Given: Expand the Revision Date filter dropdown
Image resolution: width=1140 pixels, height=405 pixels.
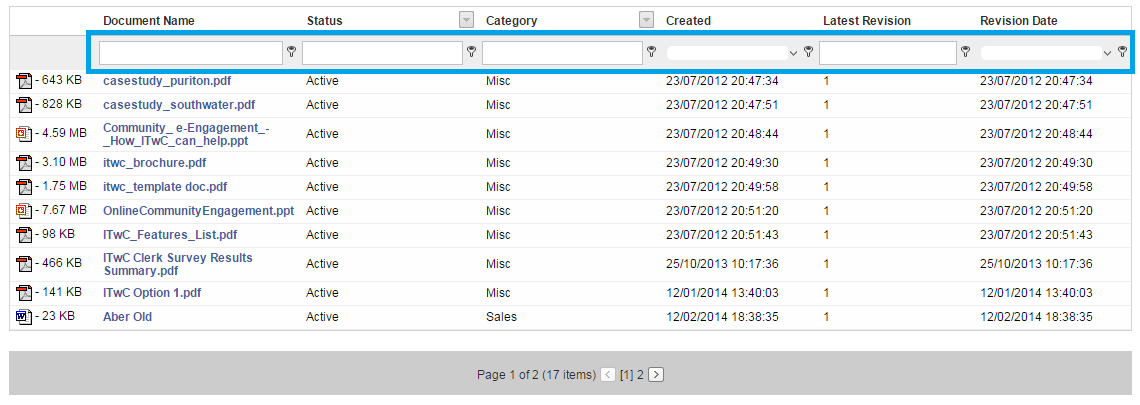Looking at the screenshot, I should tap(1107, 53).
